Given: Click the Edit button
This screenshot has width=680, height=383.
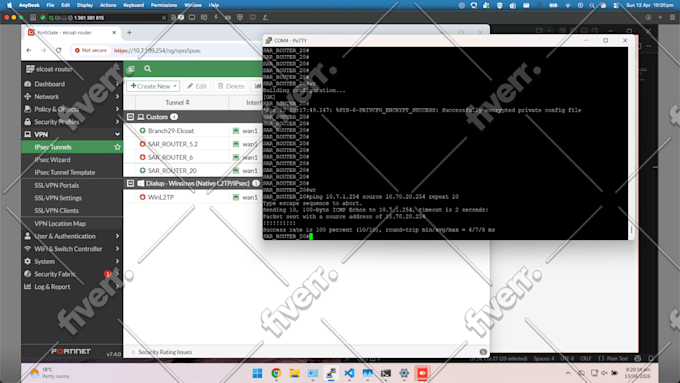Looking at the screenshot, I should (x=197, y=86).
